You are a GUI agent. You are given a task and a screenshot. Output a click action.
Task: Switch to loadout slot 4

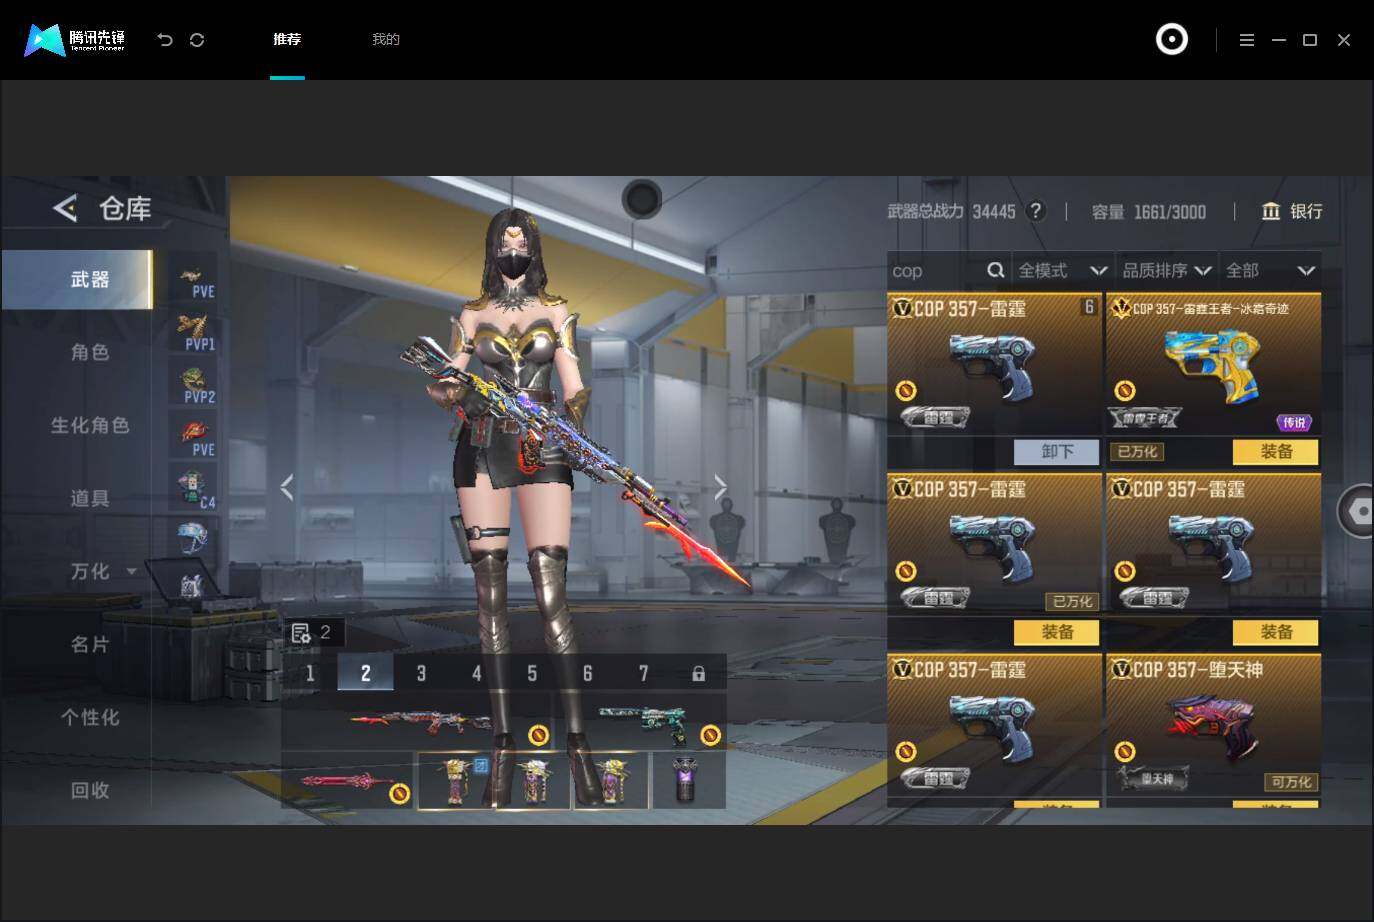coord(476,673)
